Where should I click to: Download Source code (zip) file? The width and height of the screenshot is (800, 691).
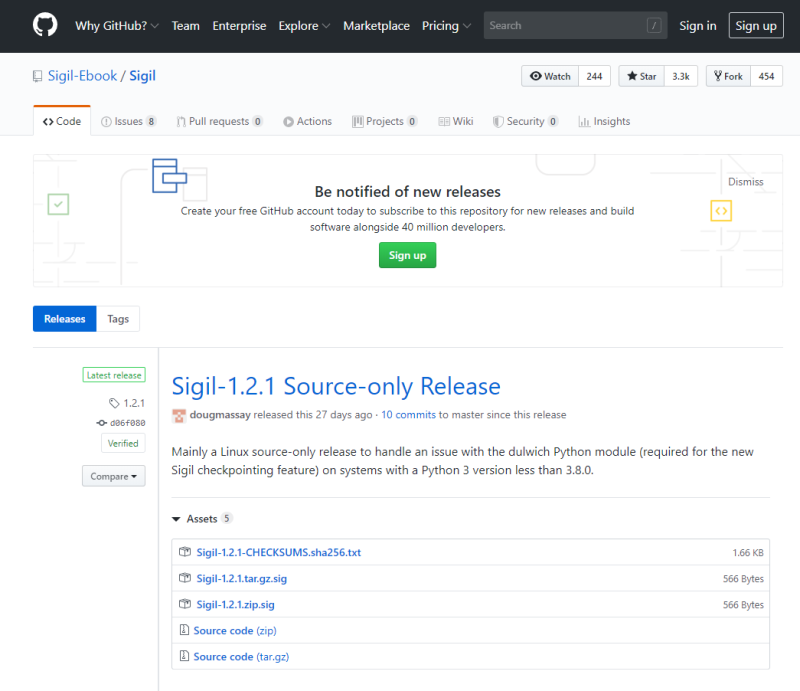tap(235, 630)
